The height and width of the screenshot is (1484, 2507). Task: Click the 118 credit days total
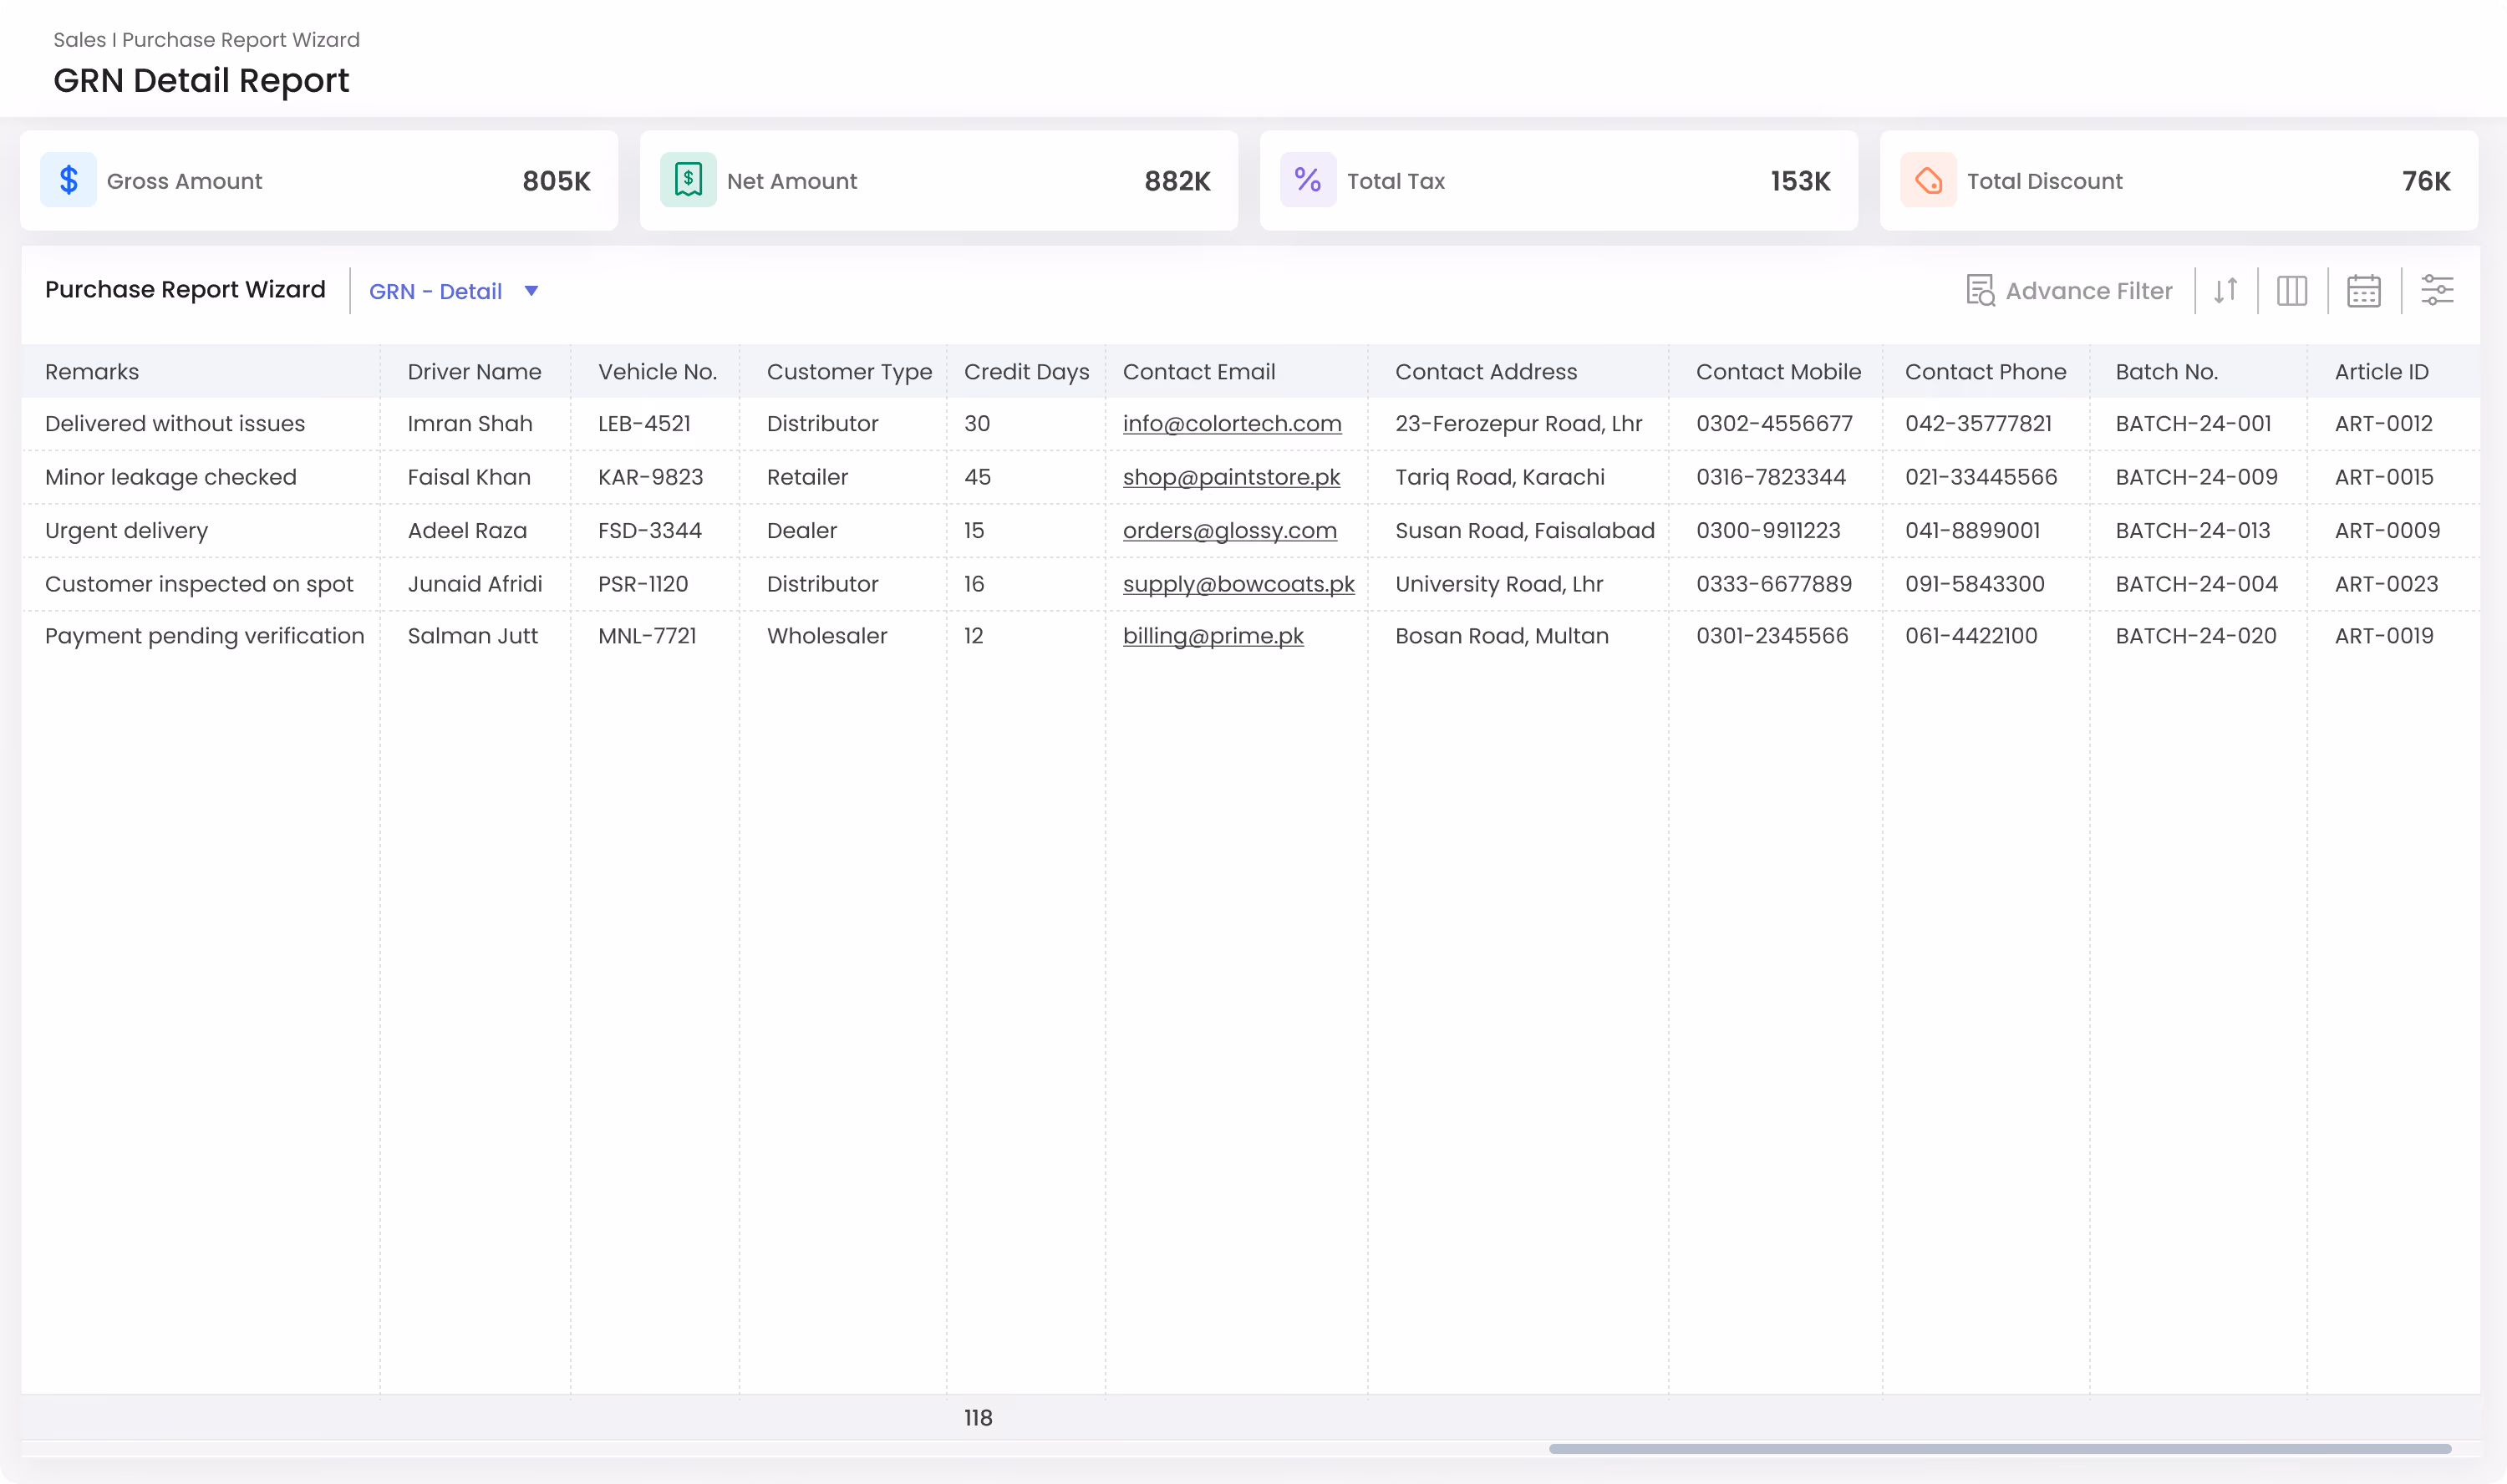tap(978, 1417)
